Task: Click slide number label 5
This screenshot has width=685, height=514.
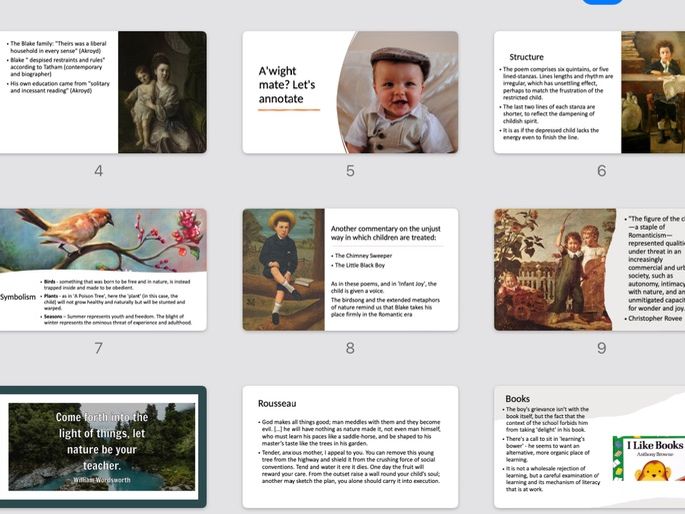Action: (350, 171)
